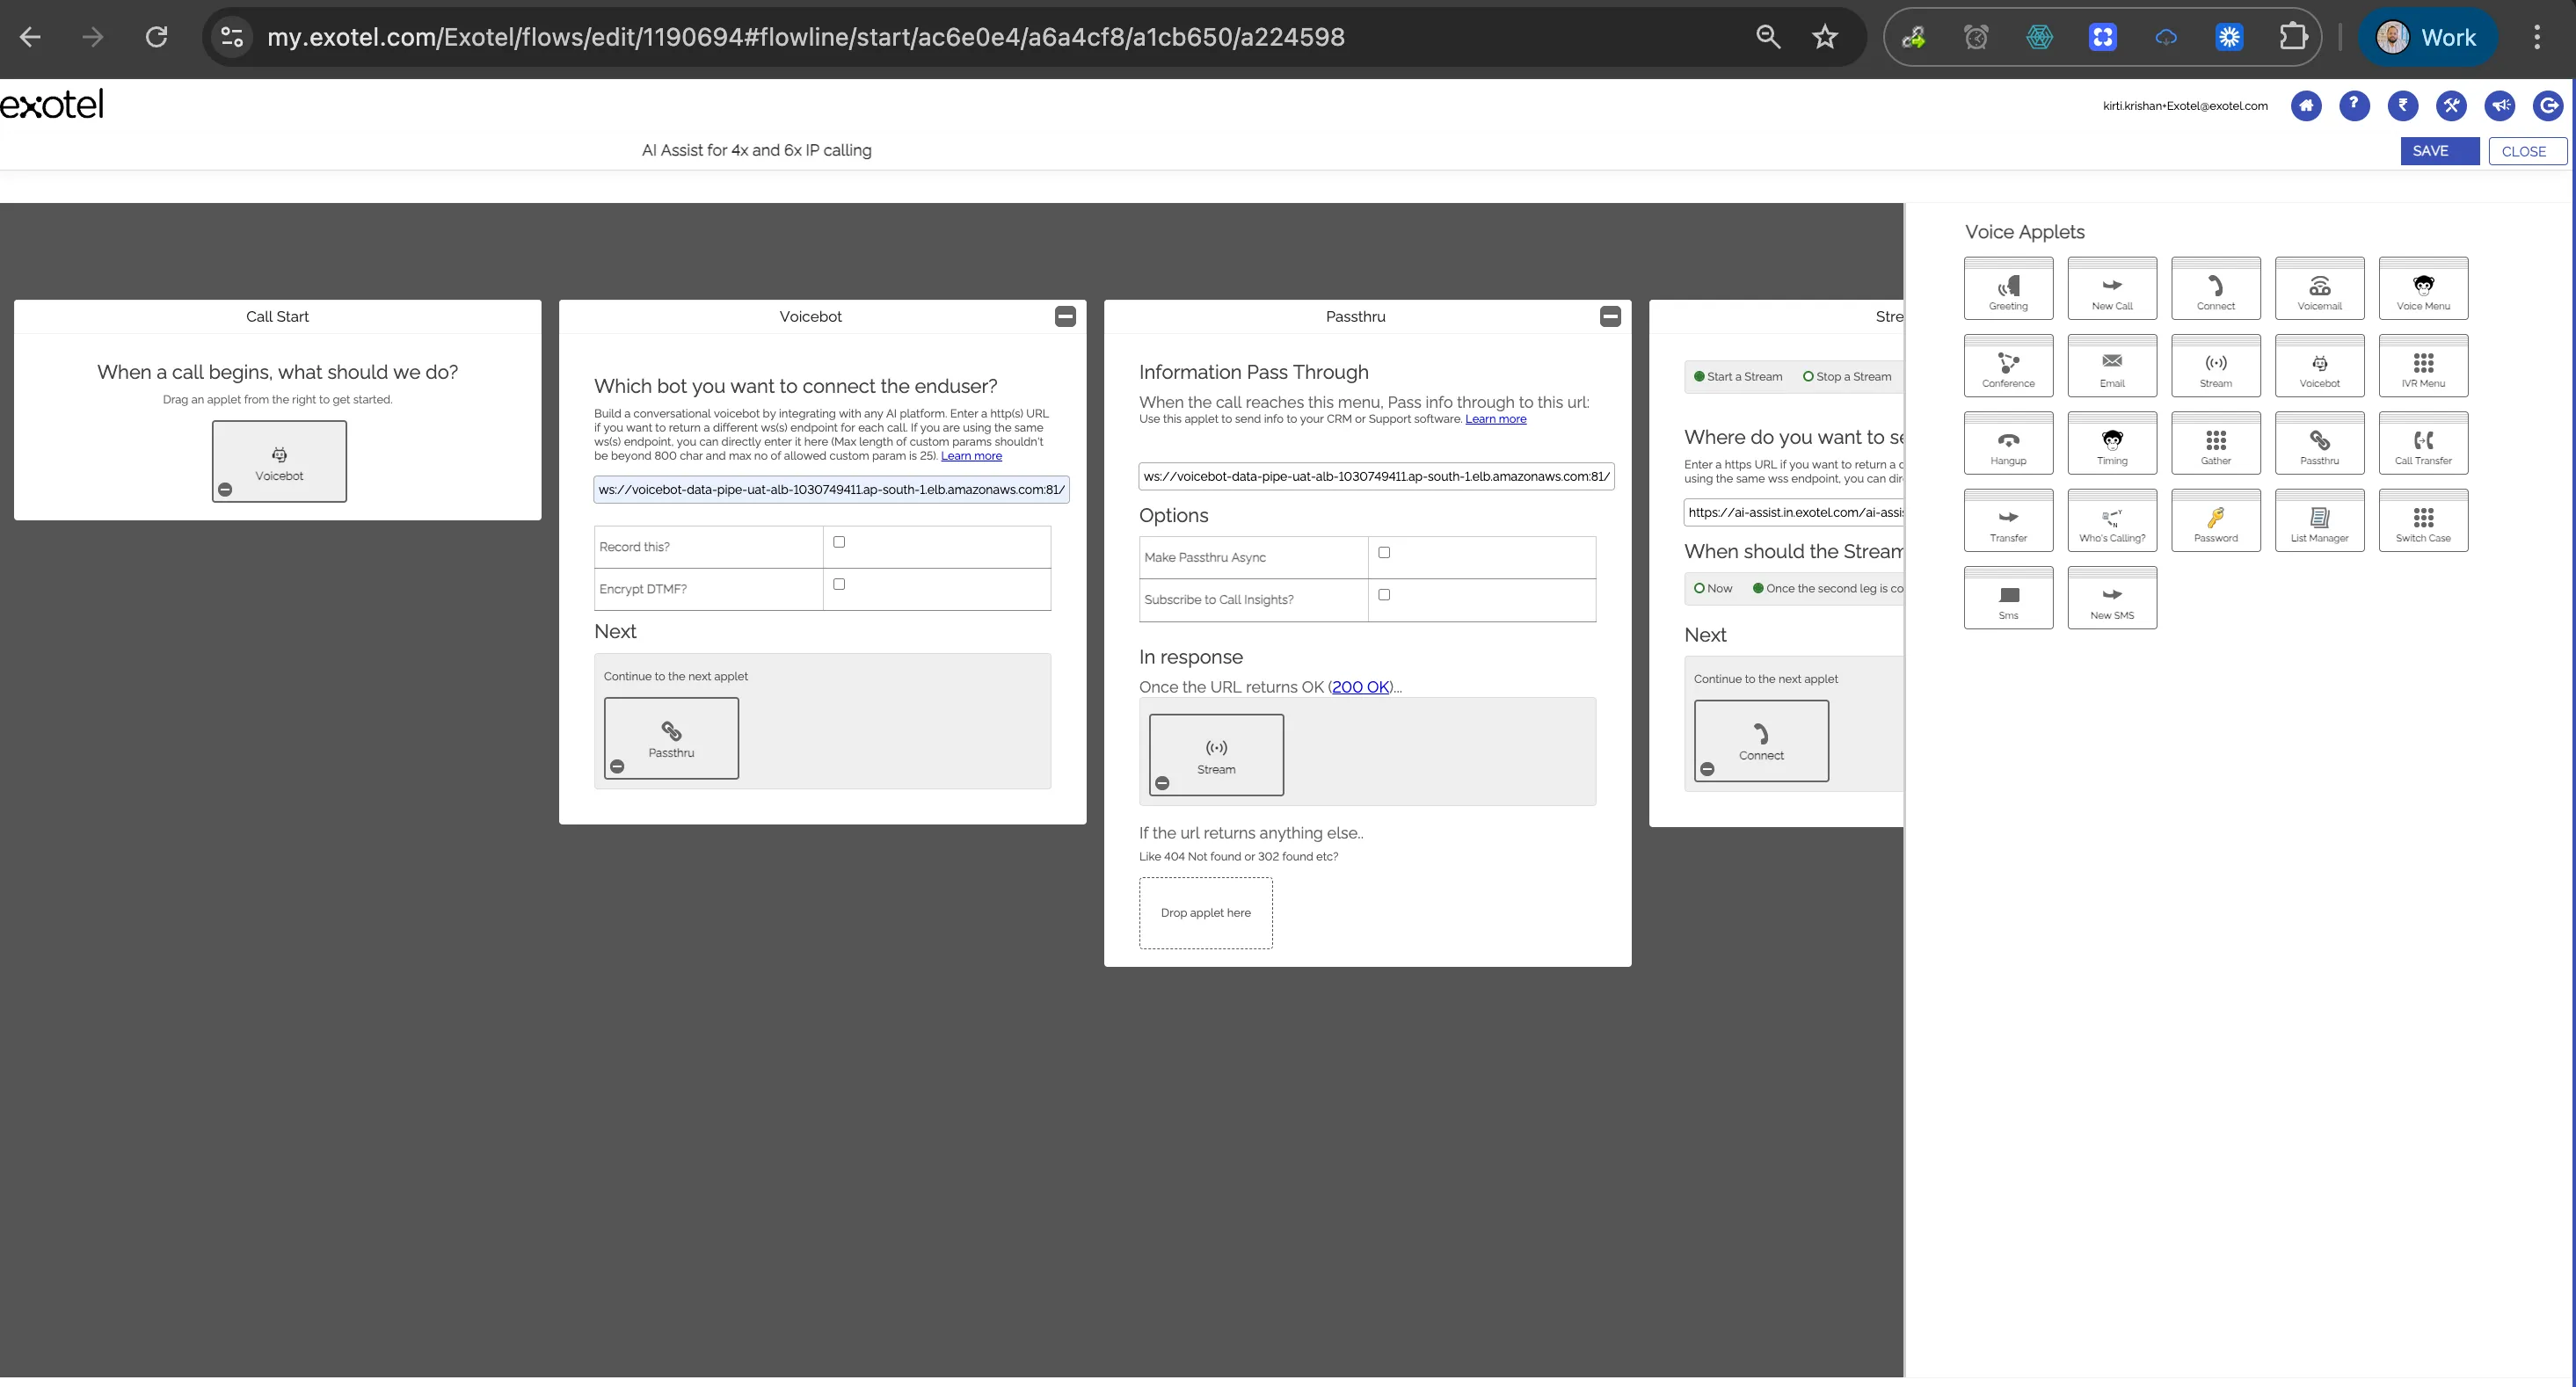Click the Passthru URL input field
Viewport: 2576px width, 1387px height.
pos(1376,476)
